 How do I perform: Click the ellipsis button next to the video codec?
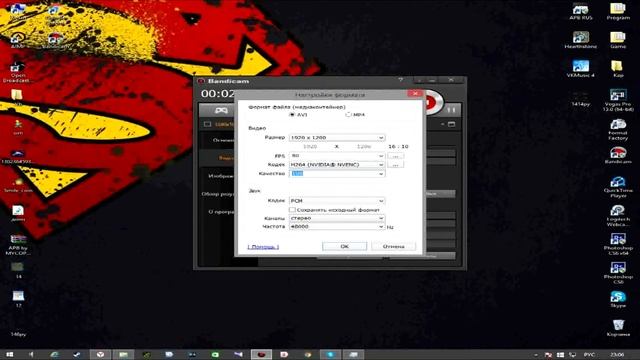tap(396, 165)
